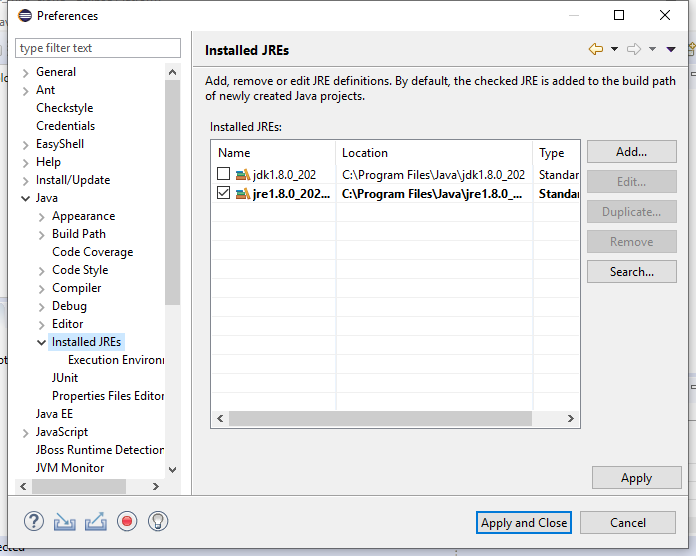
Task: Expand the Appearance node
Action: click(x=42, y=217)
